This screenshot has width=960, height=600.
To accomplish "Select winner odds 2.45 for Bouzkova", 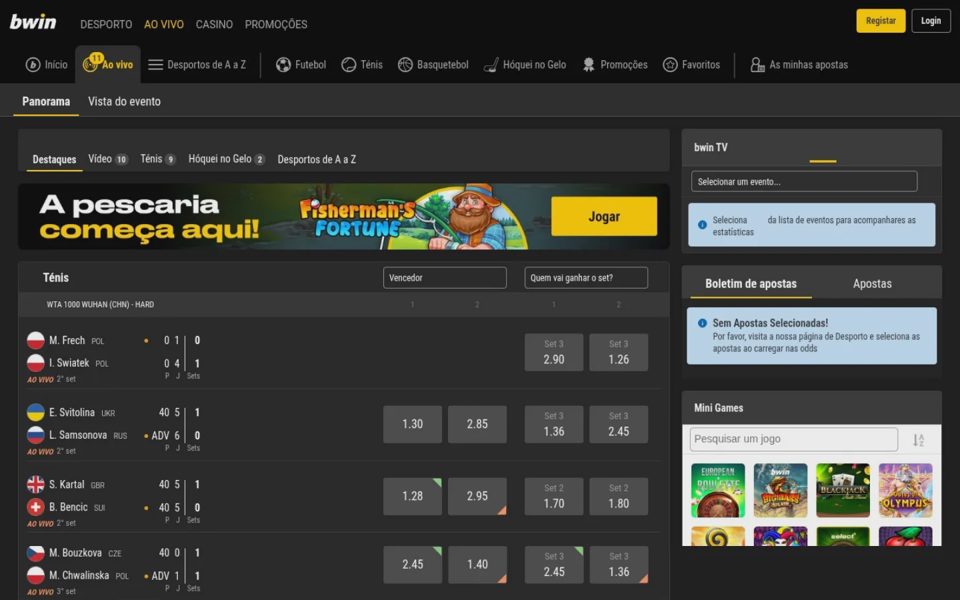I will [412, 564].
